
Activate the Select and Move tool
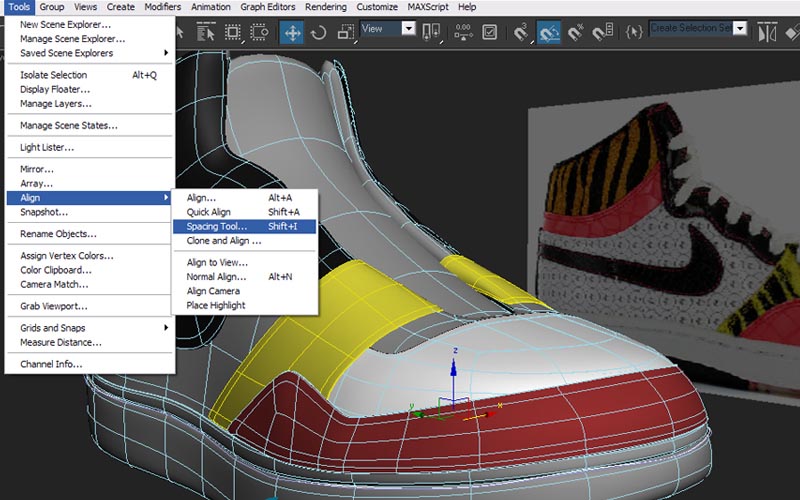click(292, 33)
